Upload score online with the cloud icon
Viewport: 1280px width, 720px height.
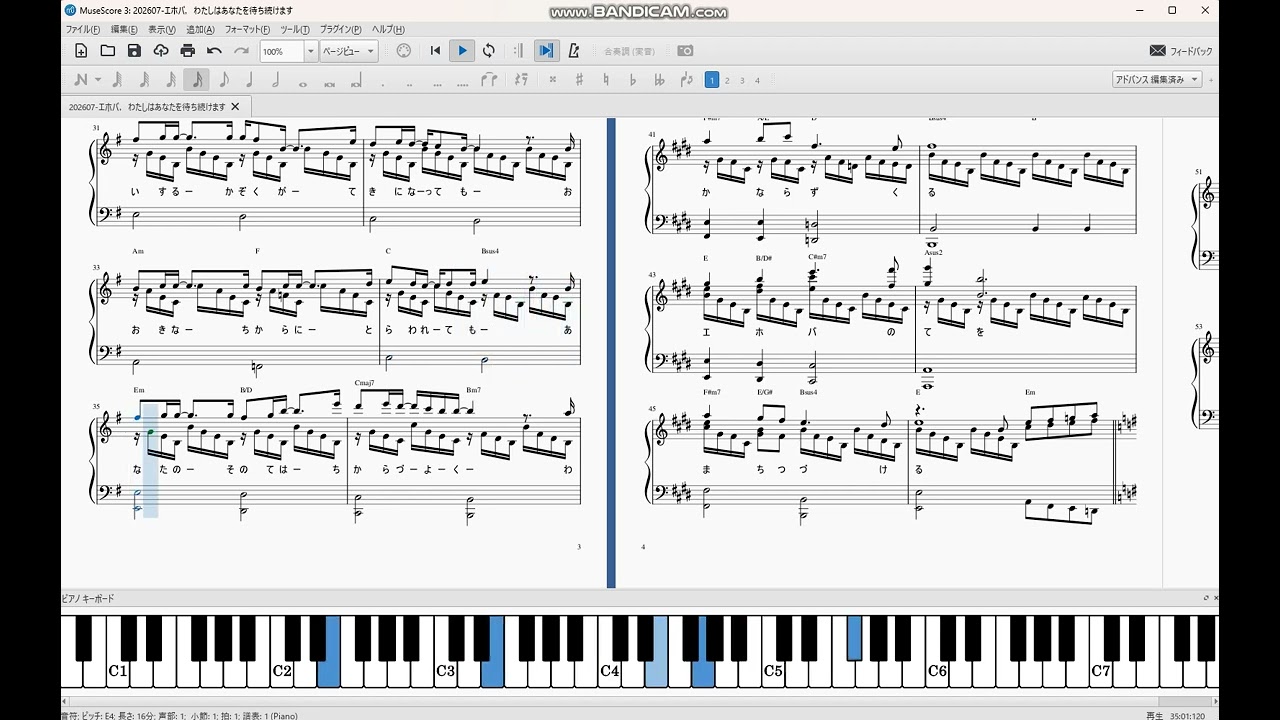161,51
